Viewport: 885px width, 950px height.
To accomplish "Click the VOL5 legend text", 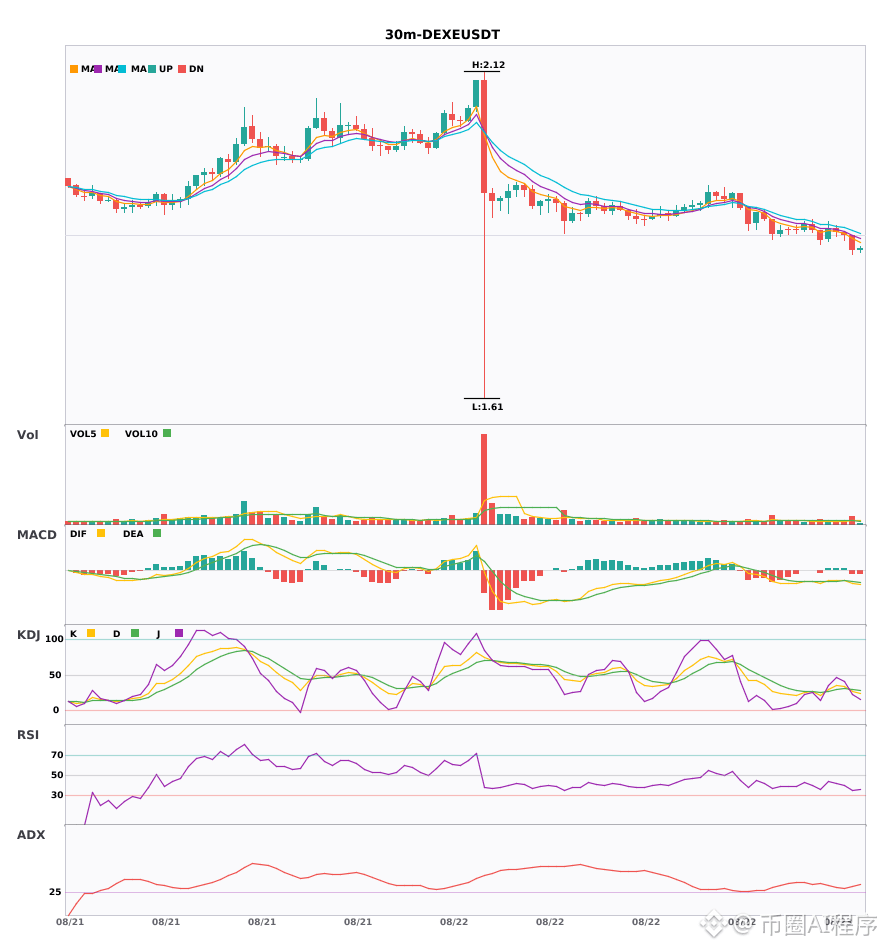I will coord(83,434).
